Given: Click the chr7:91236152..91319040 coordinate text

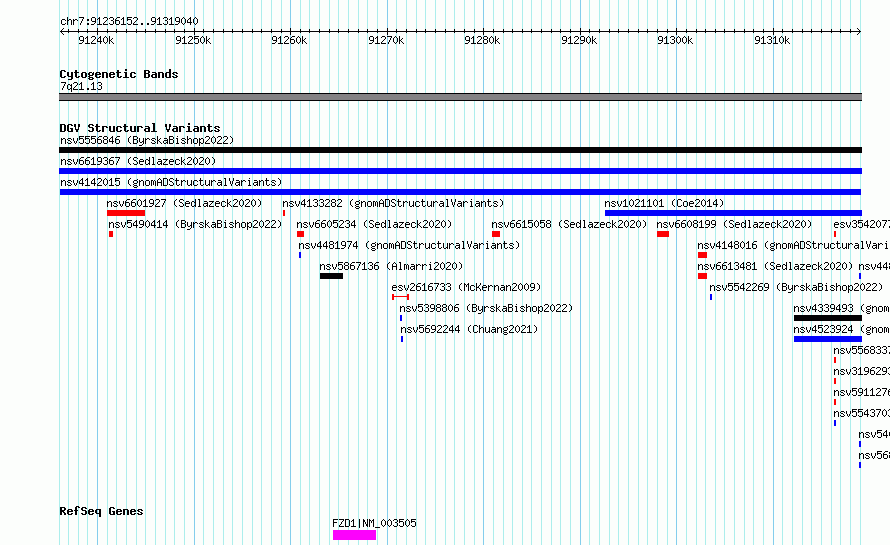Looking at the screenshot, I should click(x=129, y=21).
